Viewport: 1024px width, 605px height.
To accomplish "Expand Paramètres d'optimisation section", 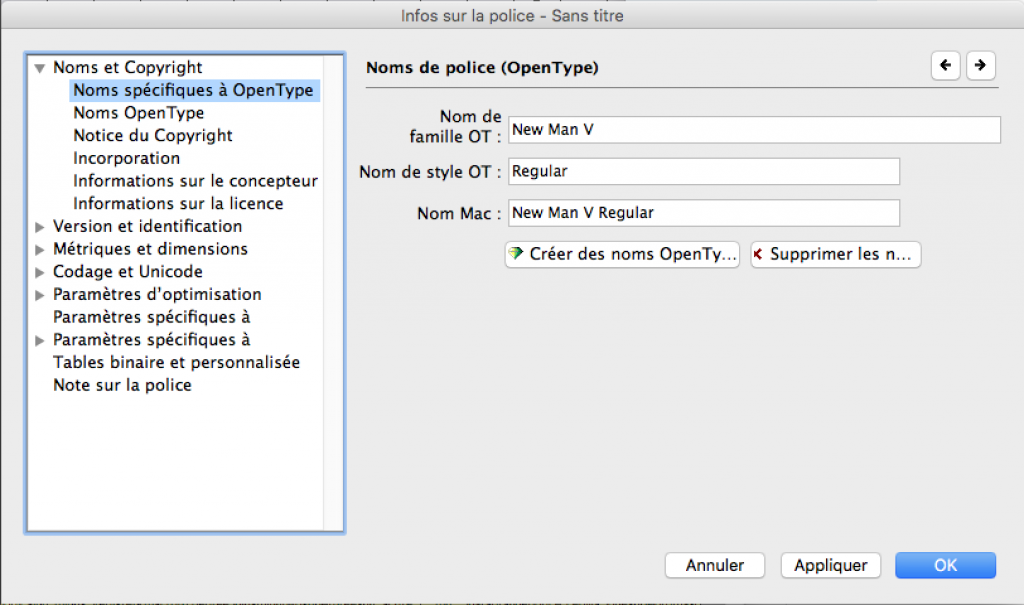I will (x=40, y=295).
